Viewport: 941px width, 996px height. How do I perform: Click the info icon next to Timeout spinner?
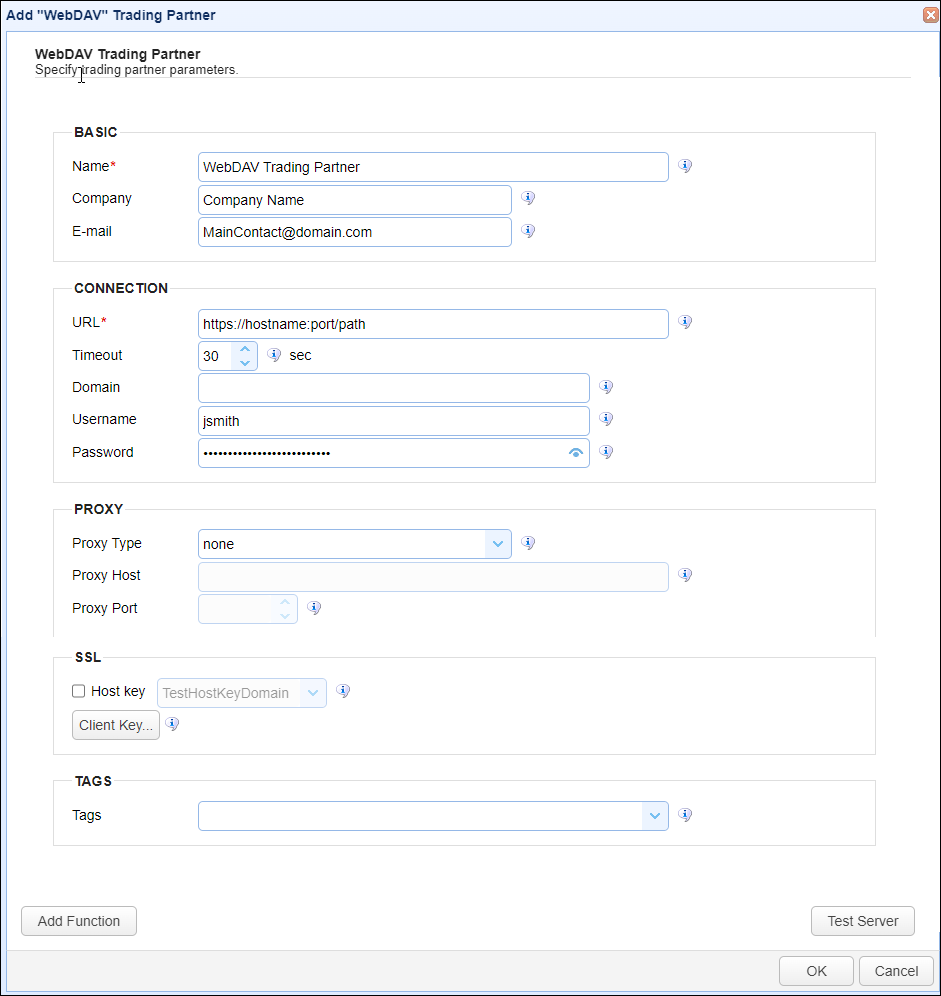coord(274,355)
